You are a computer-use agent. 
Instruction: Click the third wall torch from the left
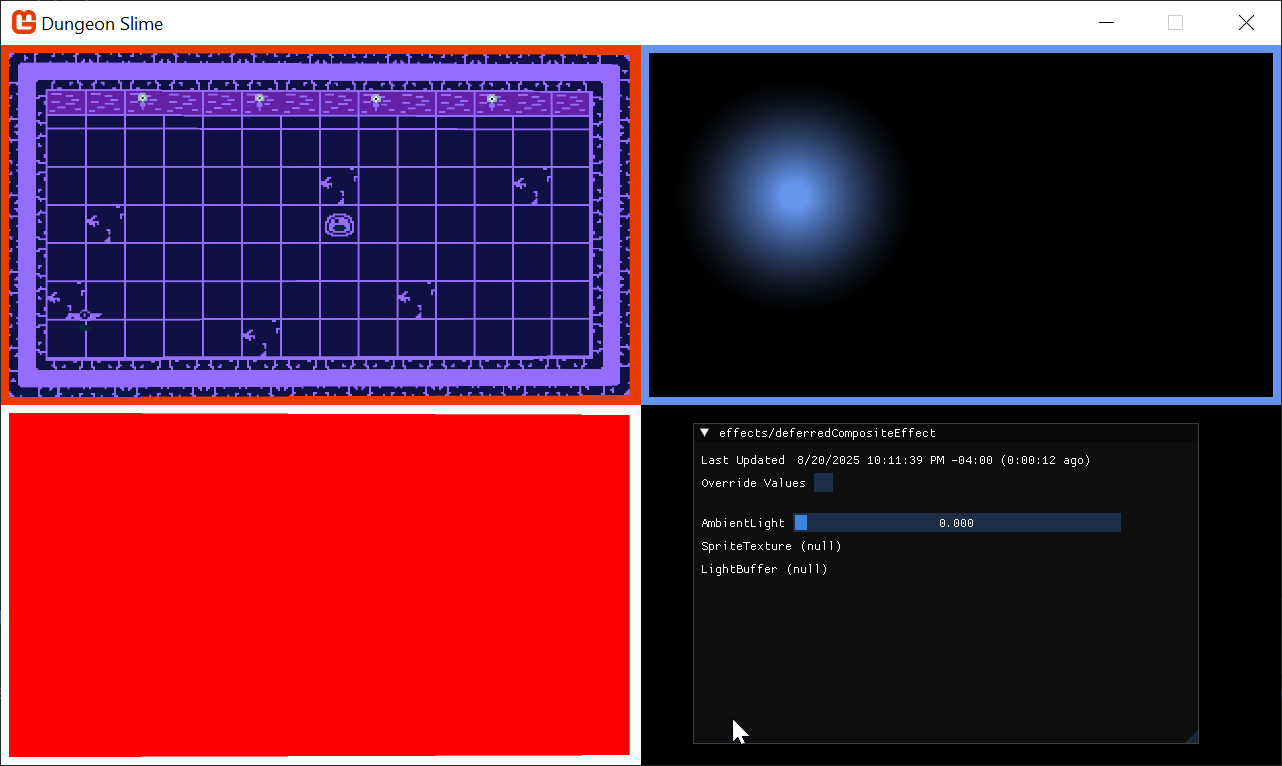(x=376, y=99)
